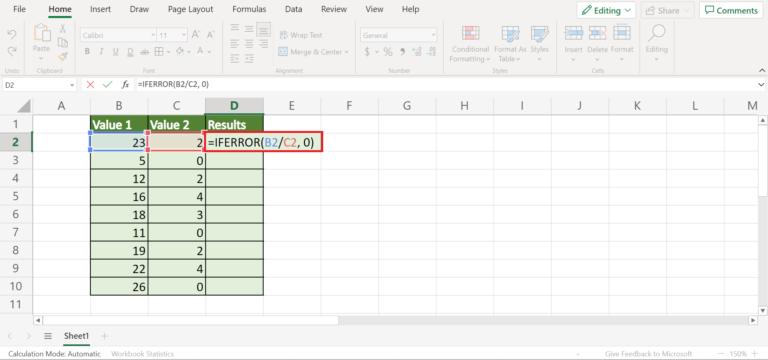Switch to the Insert tab
768x360 pixels.
(x=100, y=9)
